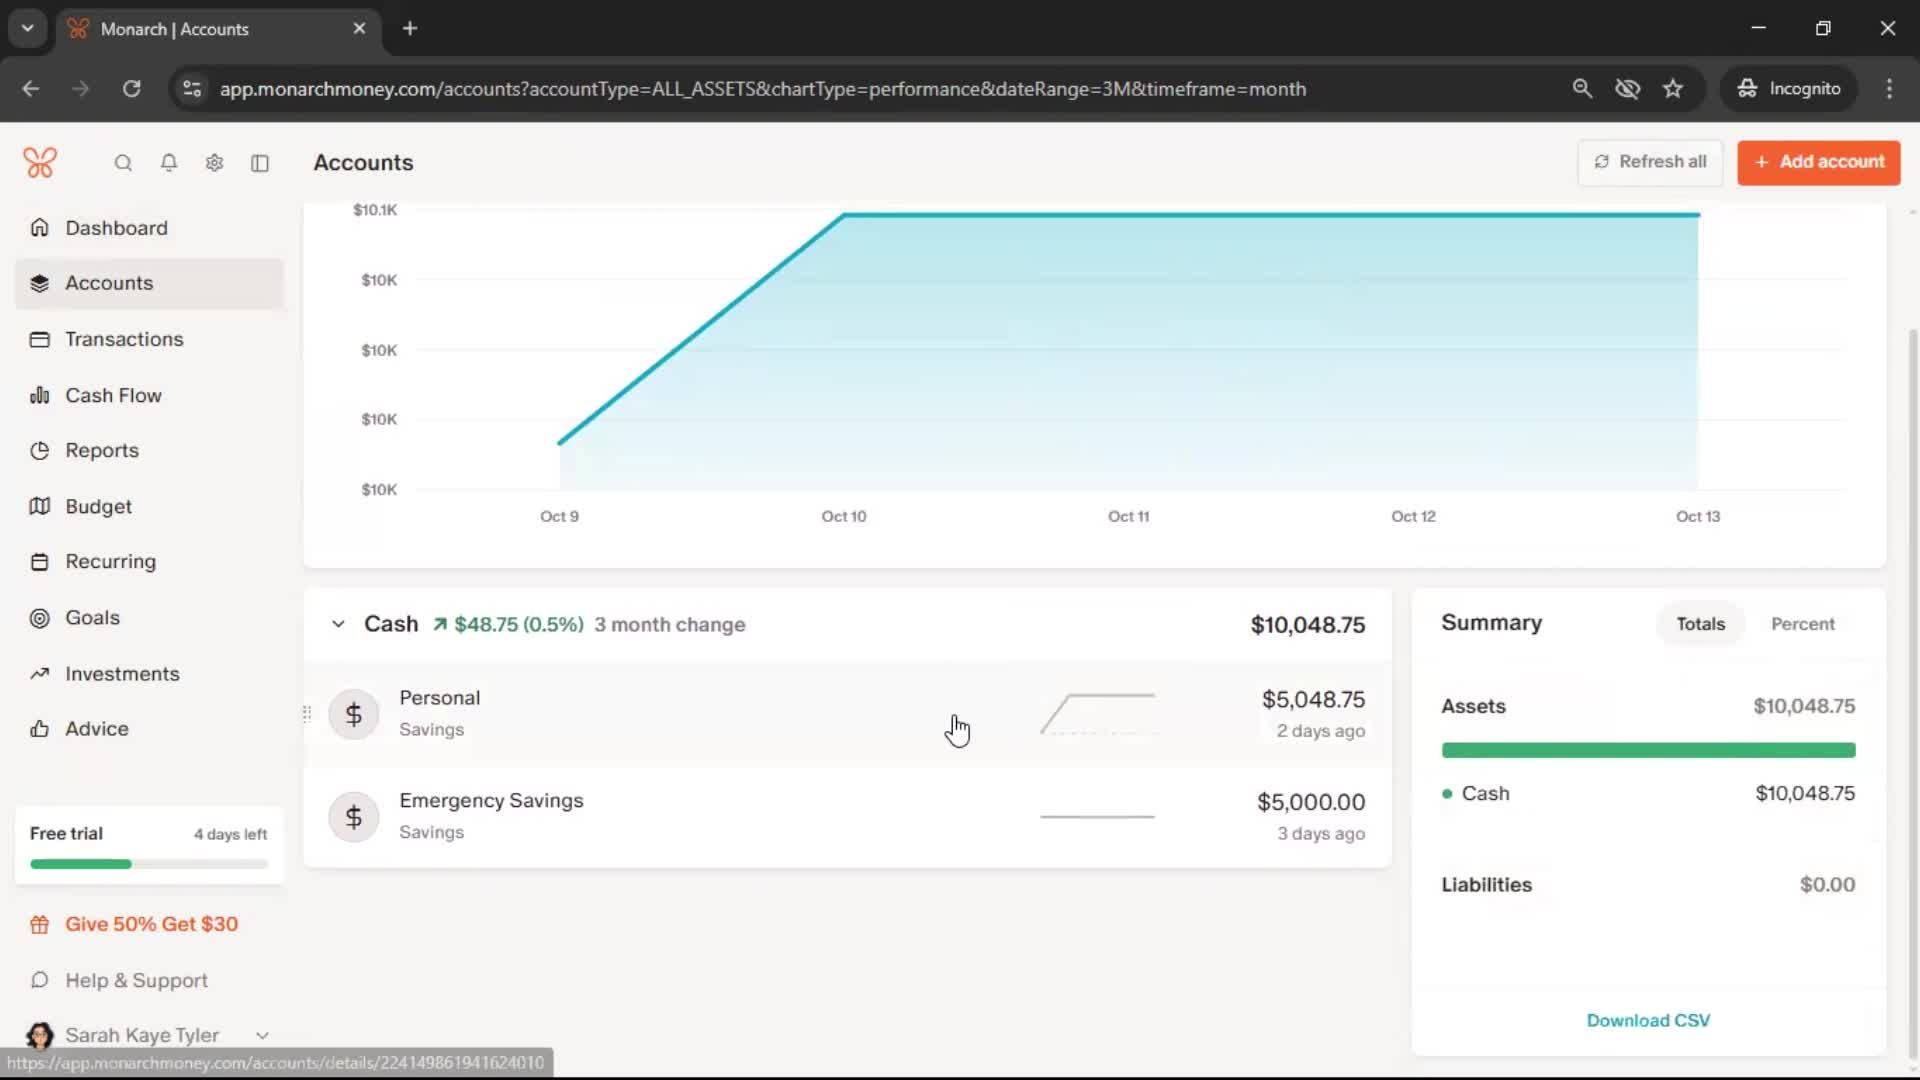Click the Monarch butterfly logo

40,162
